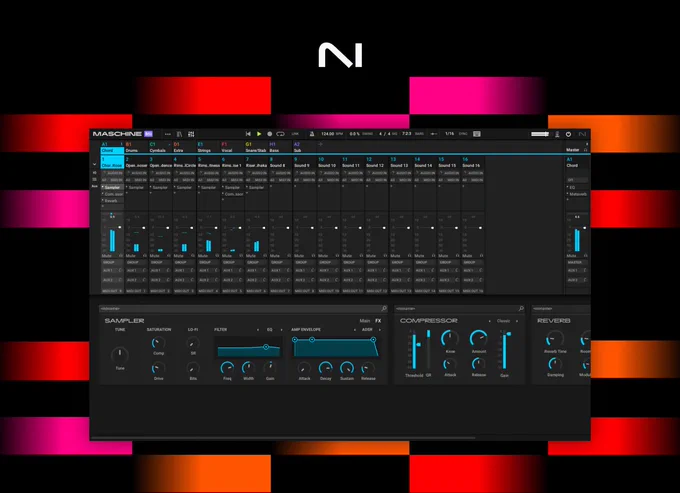Click the 4 / 4 time signature
The height and width of the screenshot is (493, 680).
click(385, 134)
